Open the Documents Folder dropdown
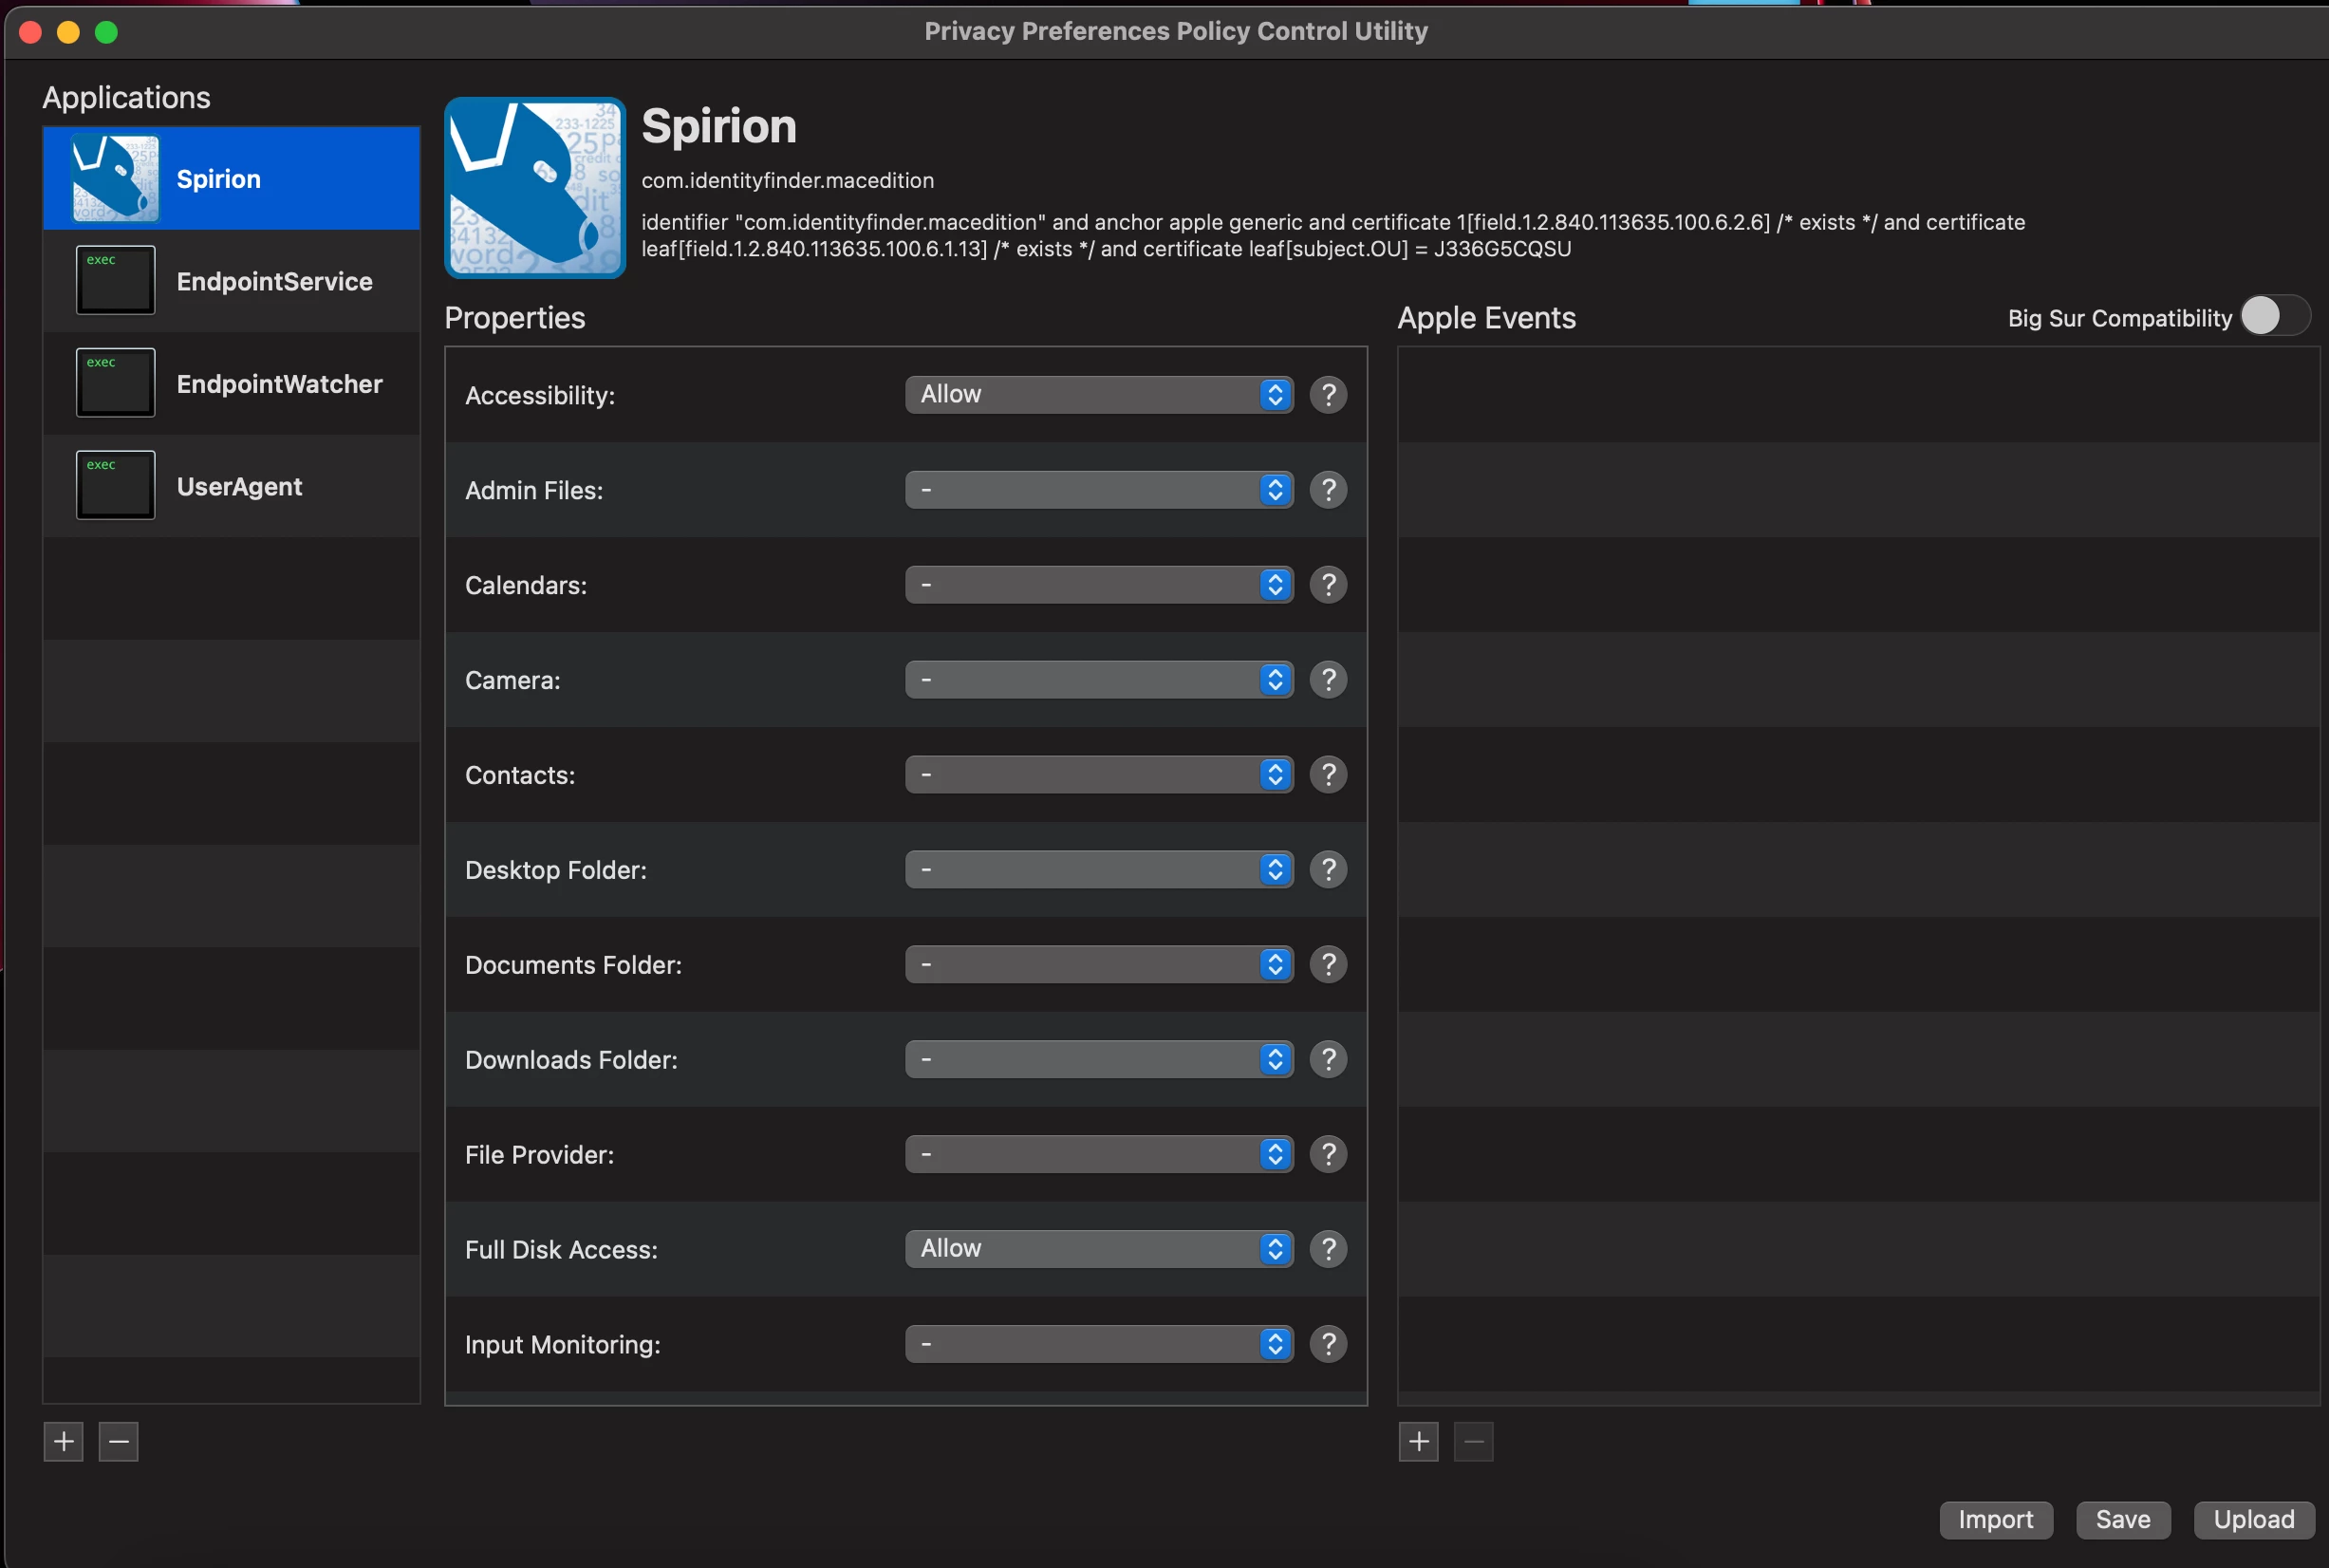The width and height of the screenshot is (2329, 1568). coord(1099,965)
